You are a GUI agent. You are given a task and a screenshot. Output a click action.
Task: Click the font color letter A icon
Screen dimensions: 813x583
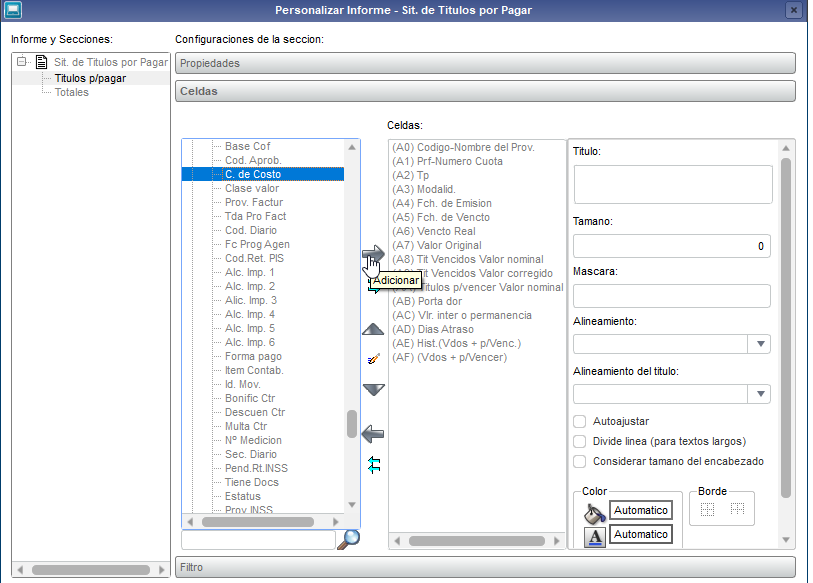595,537
